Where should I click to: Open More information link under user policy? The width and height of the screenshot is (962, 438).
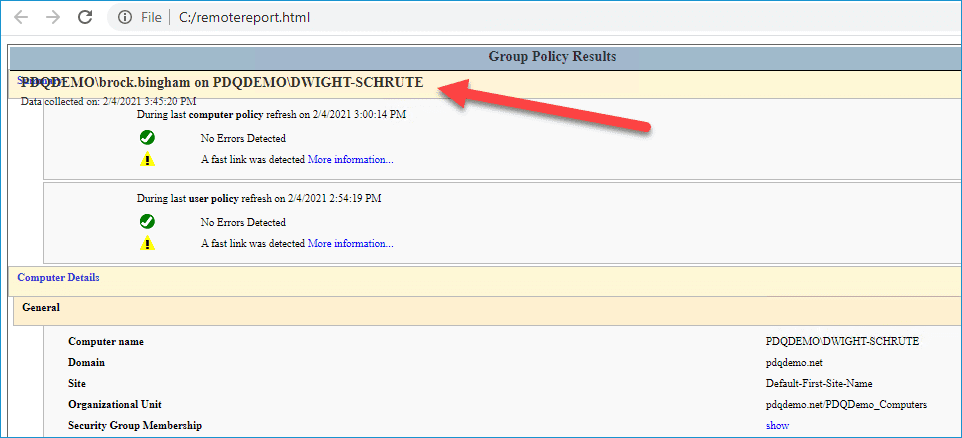[350, 244]
